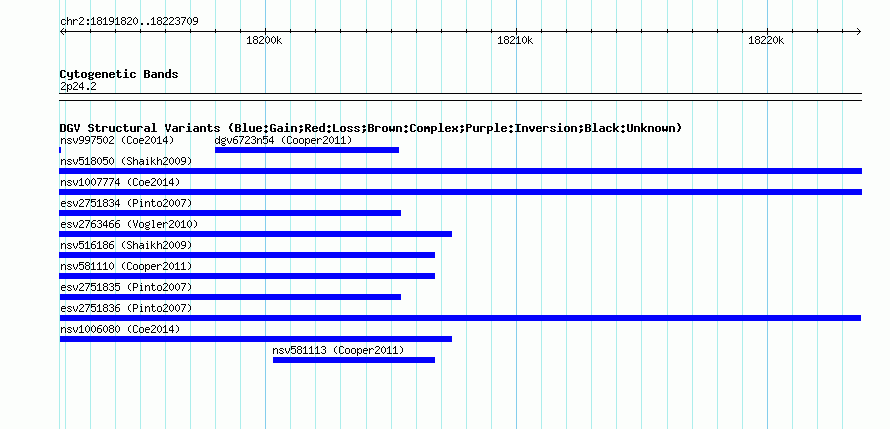Click the 18210k ruler tick label
The image size is (890, 429).
[x=515, y=40]
